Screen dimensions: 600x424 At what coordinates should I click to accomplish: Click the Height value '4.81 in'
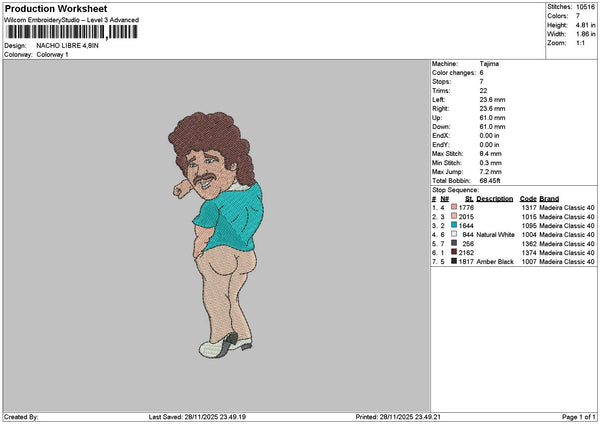[x=585, y=25]
